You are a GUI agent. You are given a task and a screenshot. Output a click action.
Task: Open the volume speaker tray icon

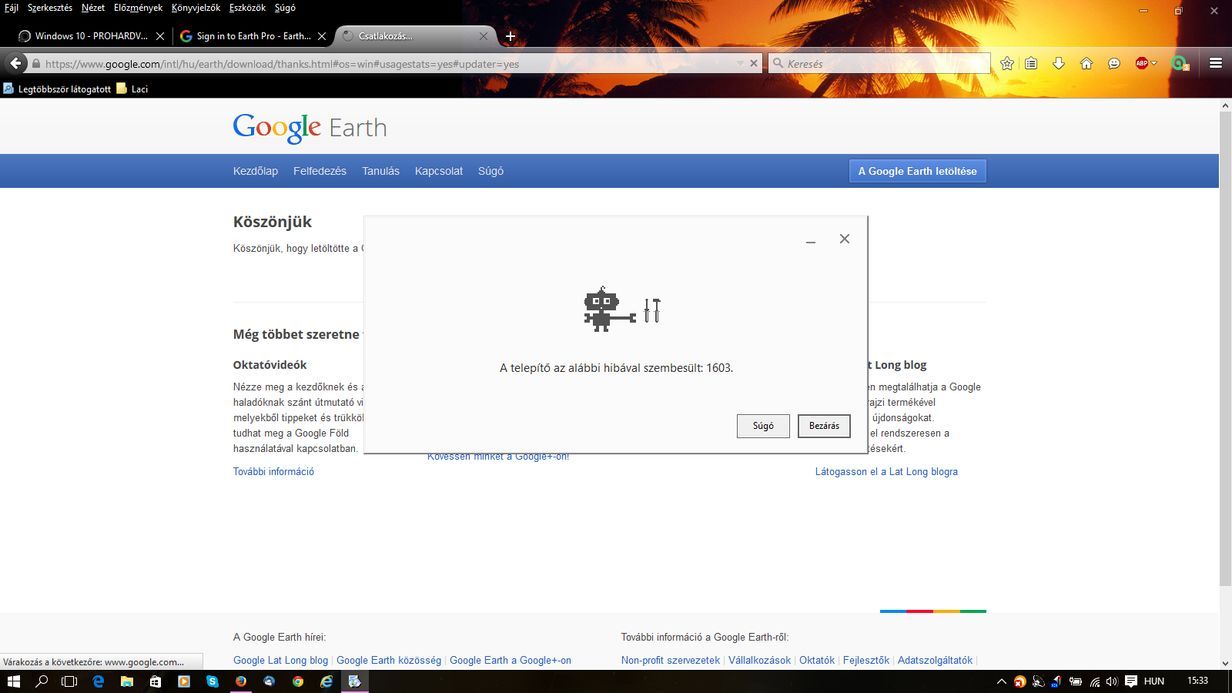pyautogui.click(x=1112, y=682)
